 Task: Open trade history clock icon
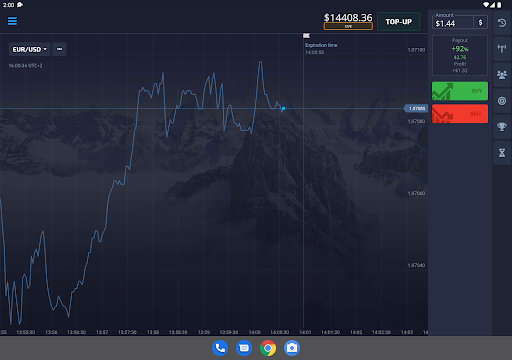pos(502,23)
